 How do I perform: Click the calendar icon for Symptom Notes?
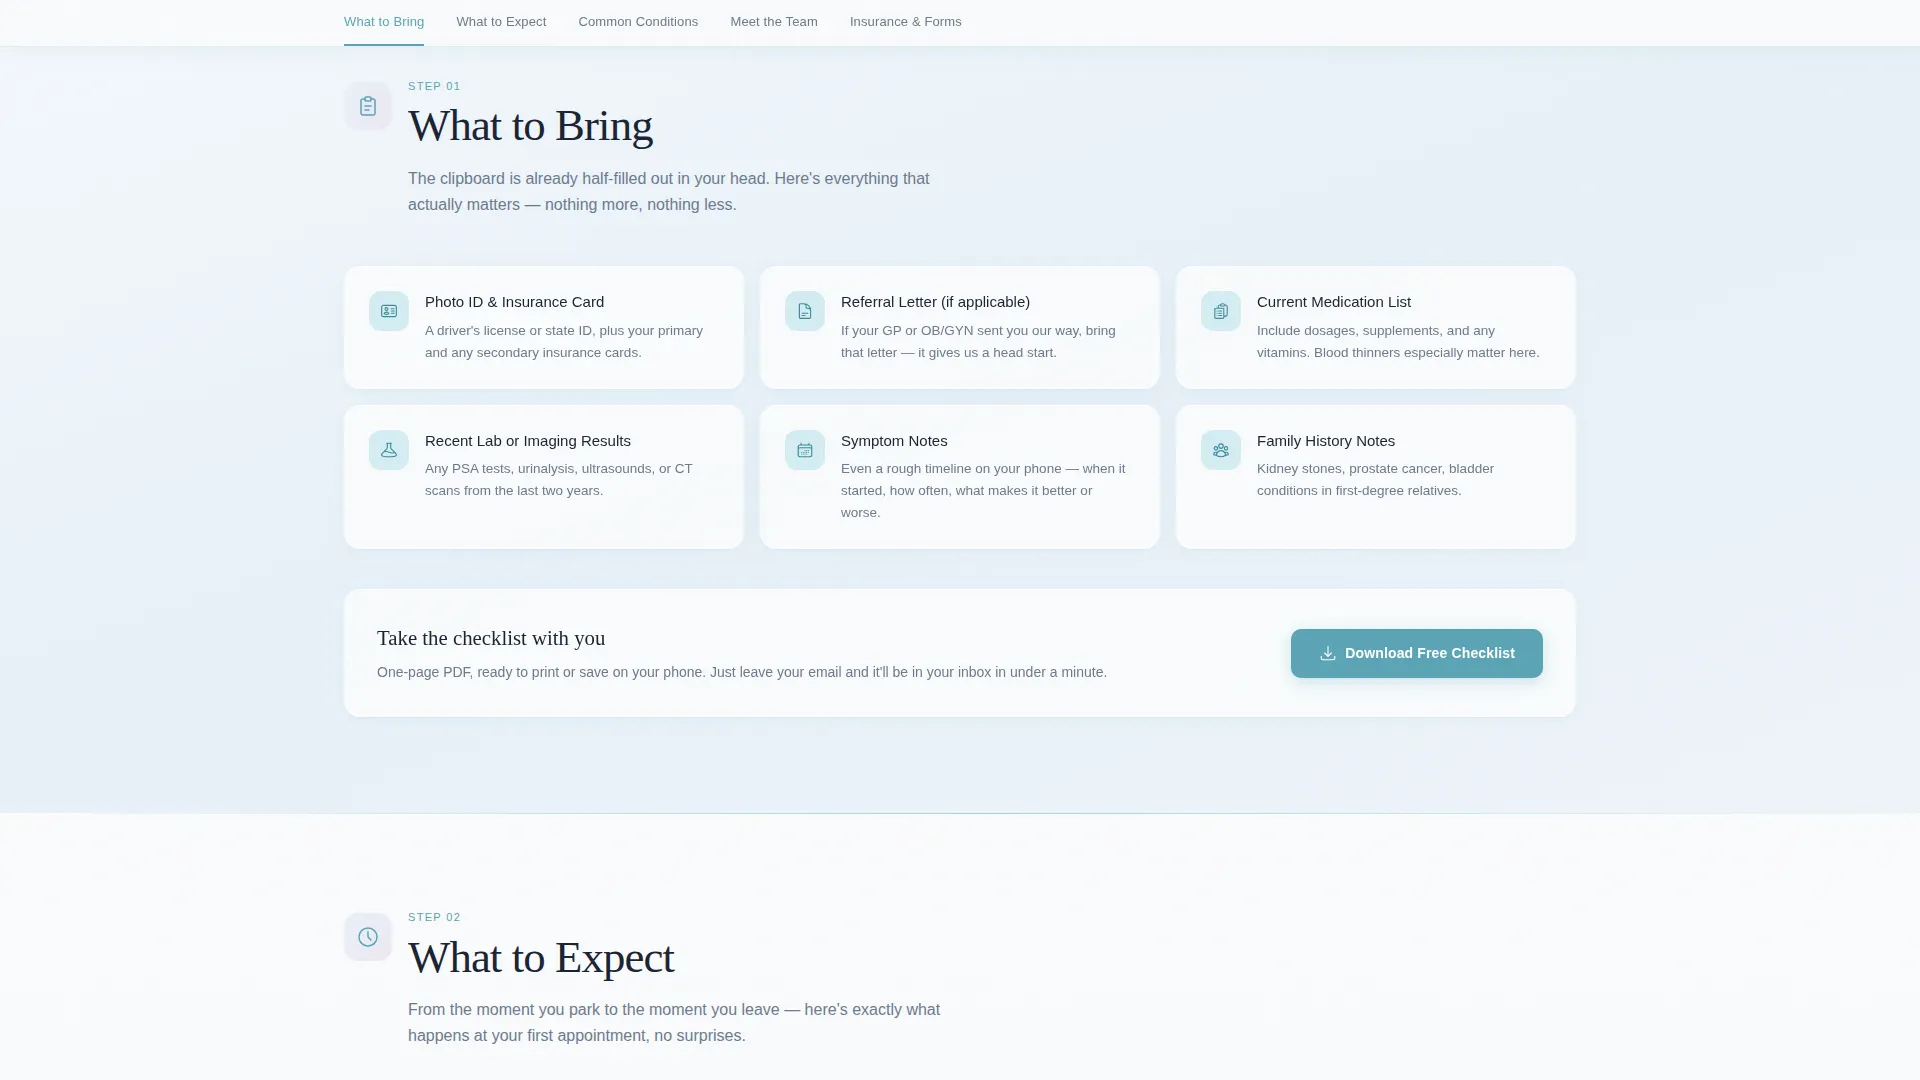(x=805, y=450)
